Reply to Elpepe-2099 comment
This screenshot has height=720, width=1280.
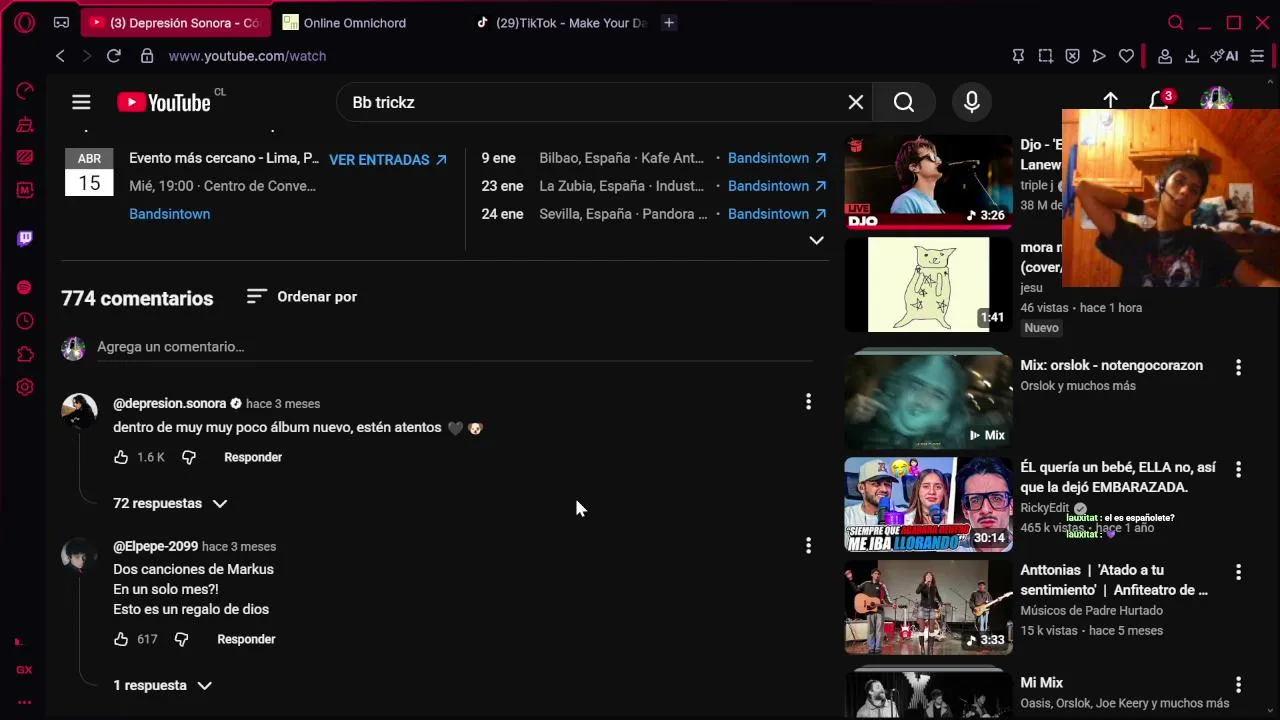pos(246,639)
